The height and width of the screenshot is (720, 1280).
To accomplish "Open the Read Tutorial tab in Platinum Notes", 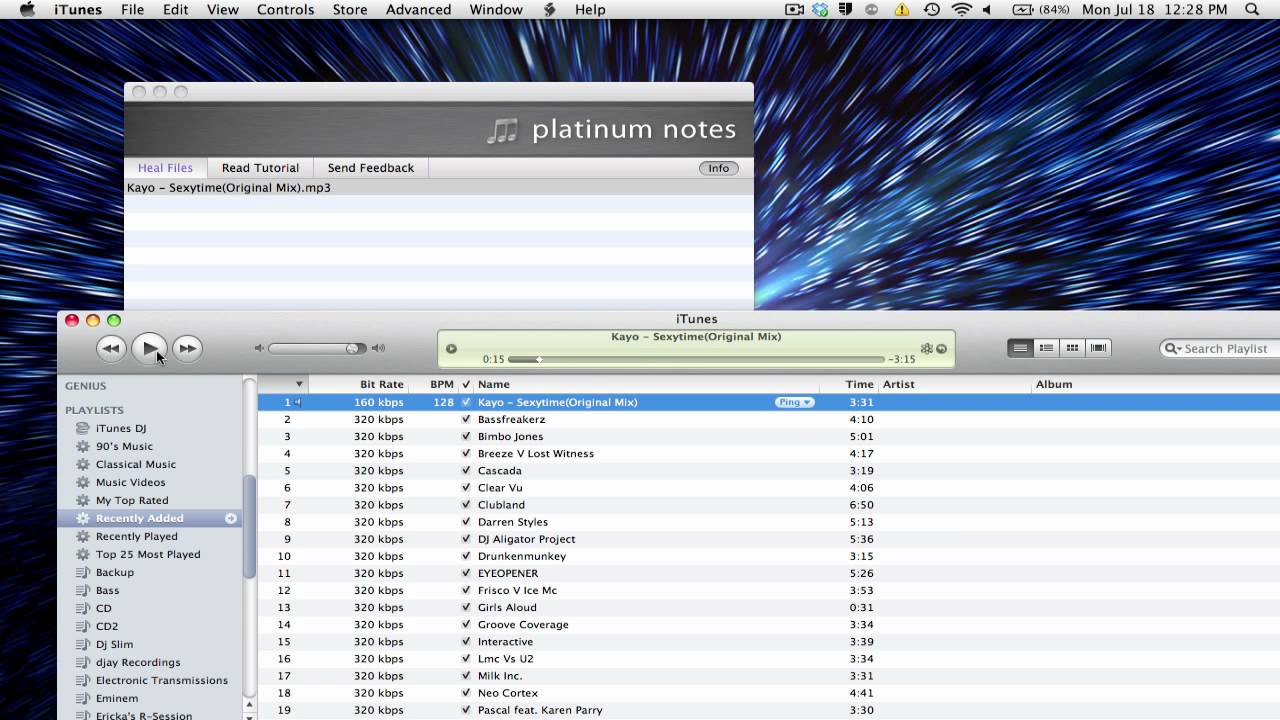I will 260,168.
